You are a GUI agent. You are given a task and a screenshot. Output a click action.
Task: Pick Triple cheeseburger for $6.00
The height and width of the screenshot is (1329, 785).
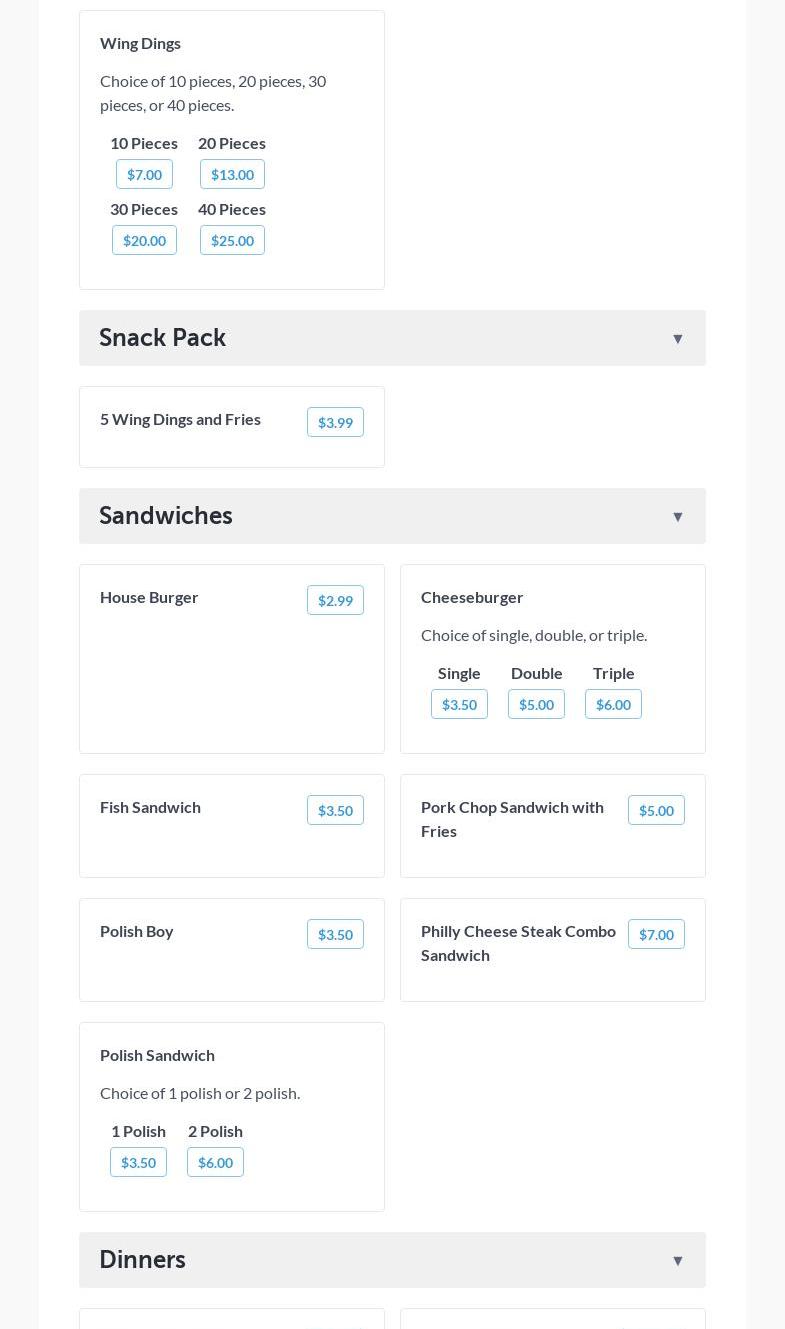(x=613, y=704)
